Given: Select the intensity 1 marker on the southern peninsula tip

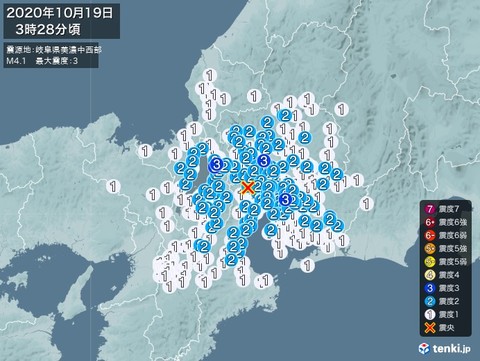Looking at the screenshot, I should (x=307, y=266).
